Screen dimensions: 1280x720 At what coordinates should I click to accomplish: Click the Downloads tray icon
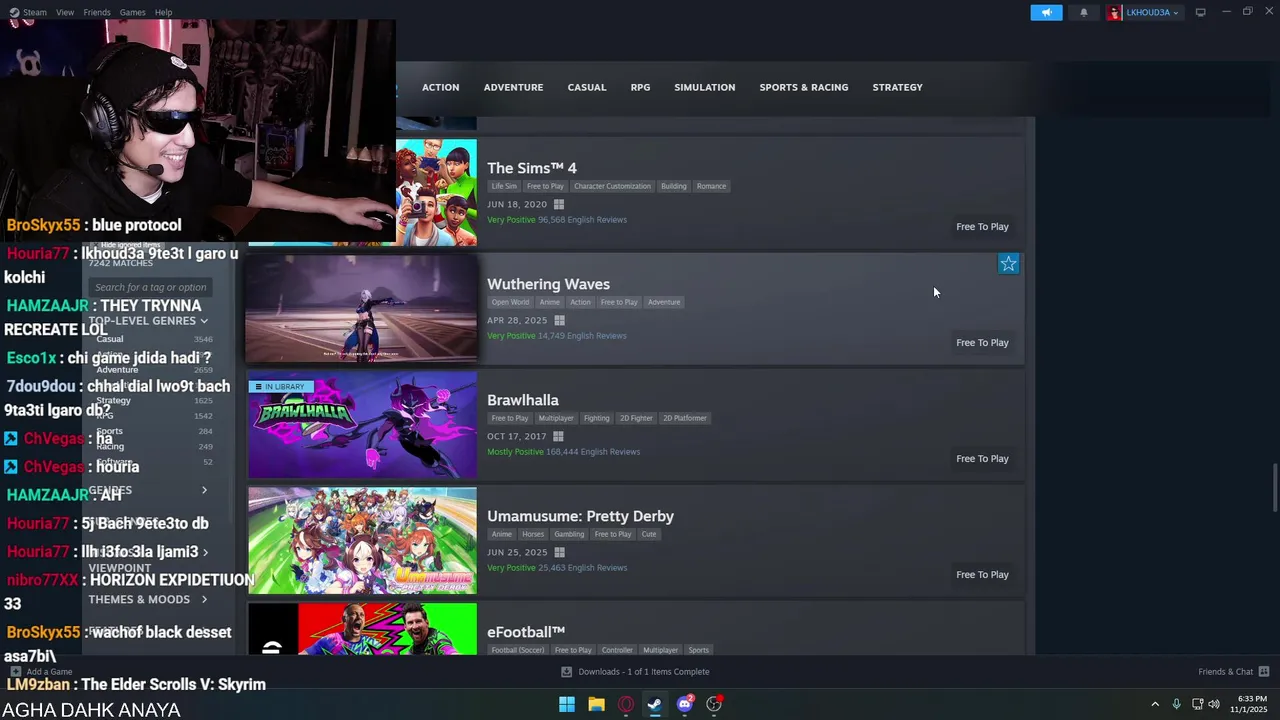[566, 672]
